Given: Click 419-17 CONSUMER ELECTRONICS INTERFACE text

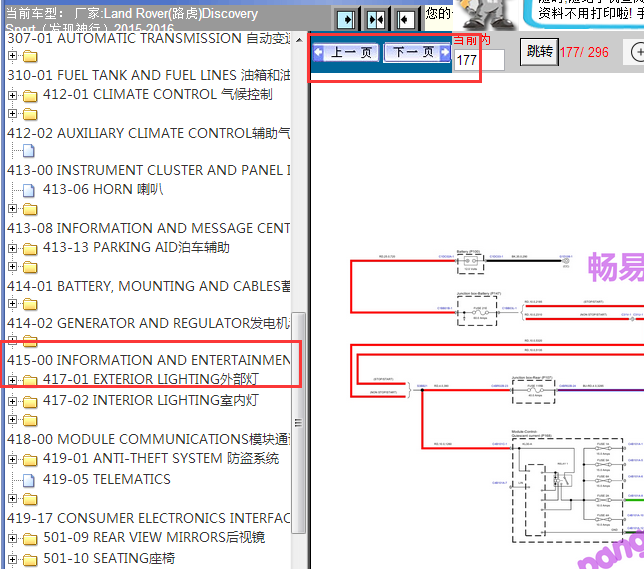Looking at the screenshot, I should tap(149, 518).
